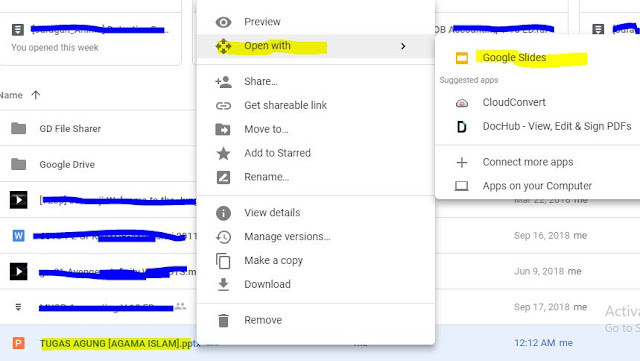Choose DocHub - View, Edit & Sign PDFs
640x361 pixels.
pyautogui.click(x=538, y=127)
